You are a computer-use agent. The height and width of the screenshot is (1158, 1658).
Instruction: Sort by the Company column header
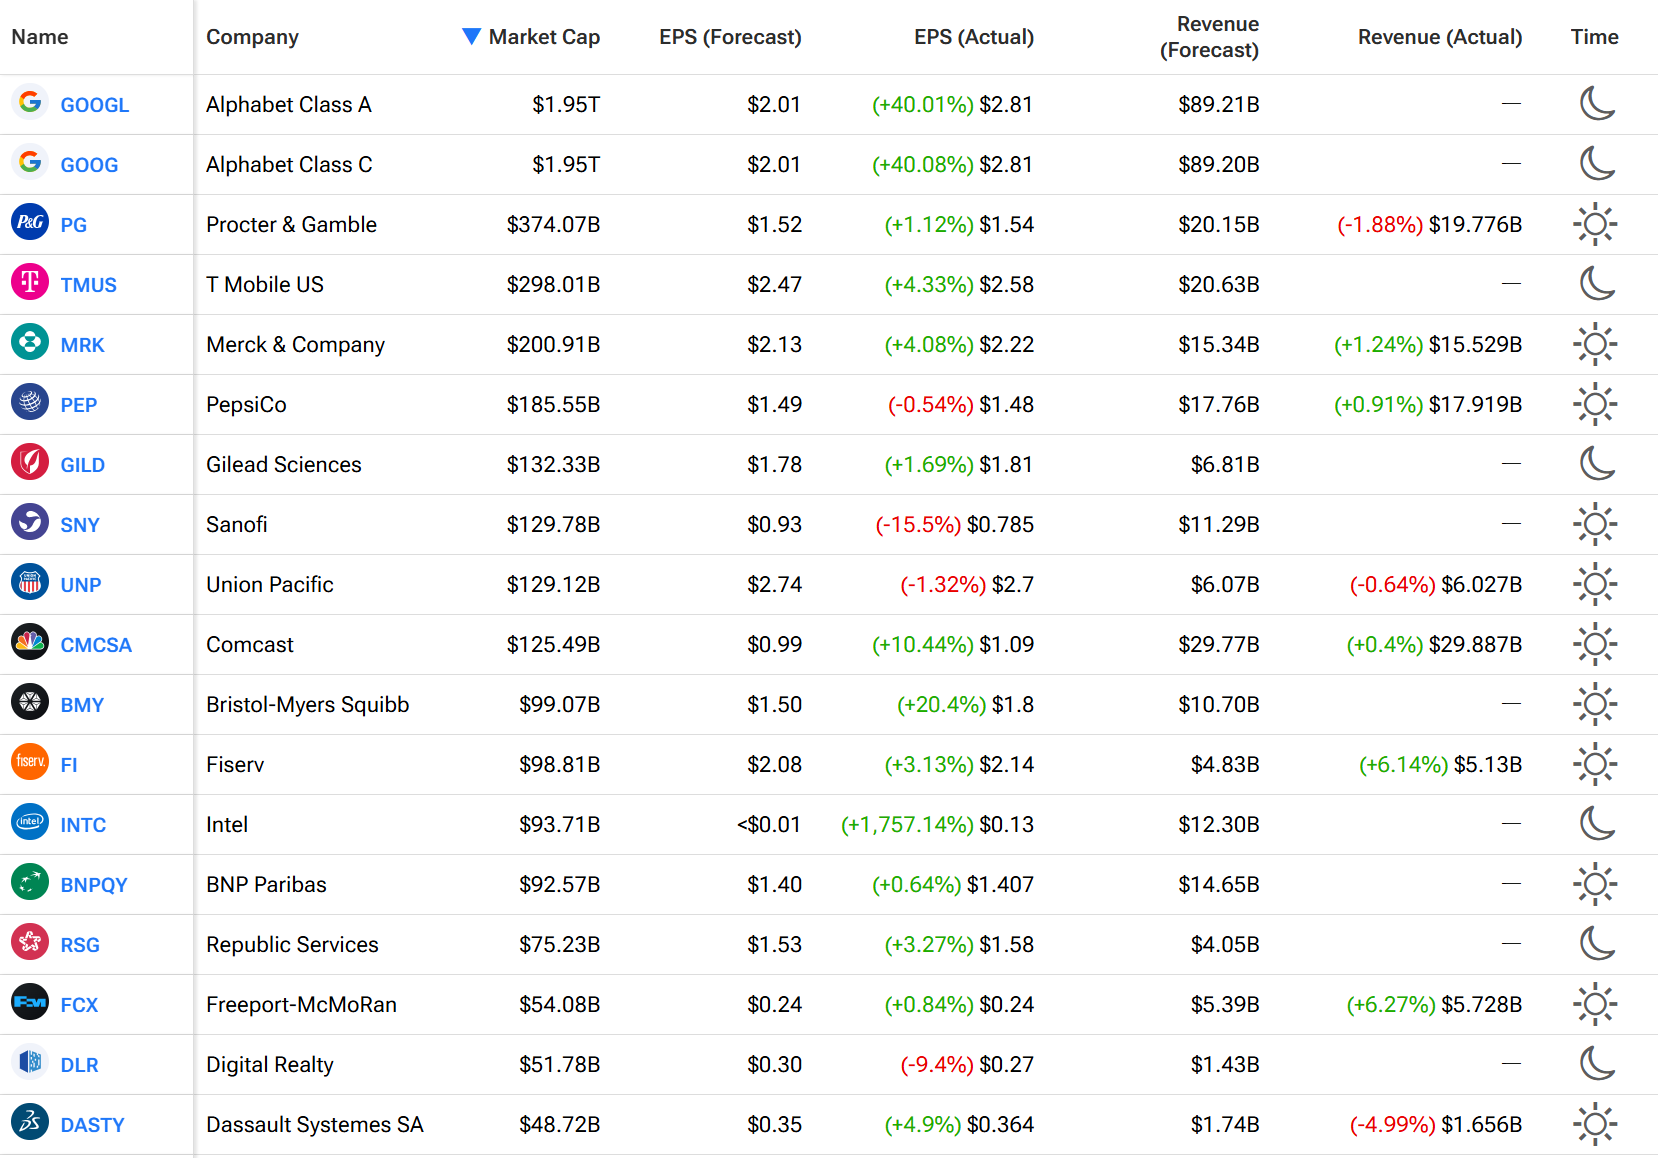[x=252, y=37]
